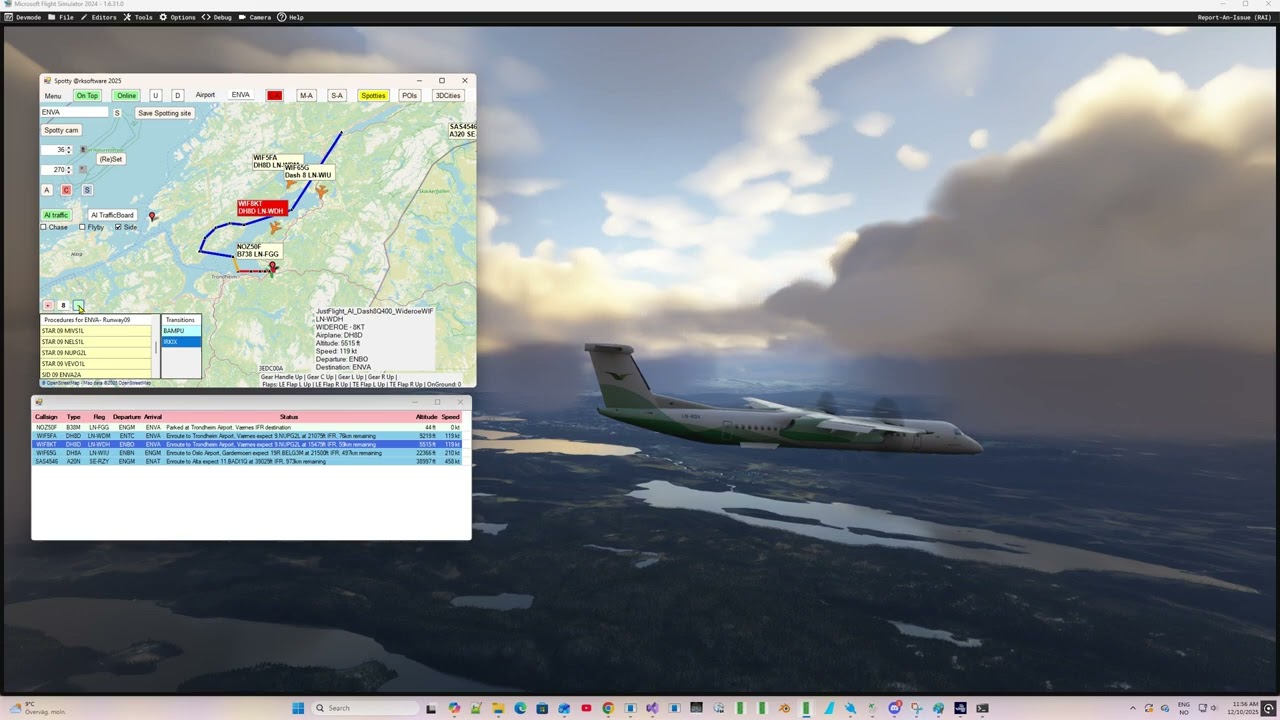
Task: Open the Options menu
Action: click(x=178, y=17)
